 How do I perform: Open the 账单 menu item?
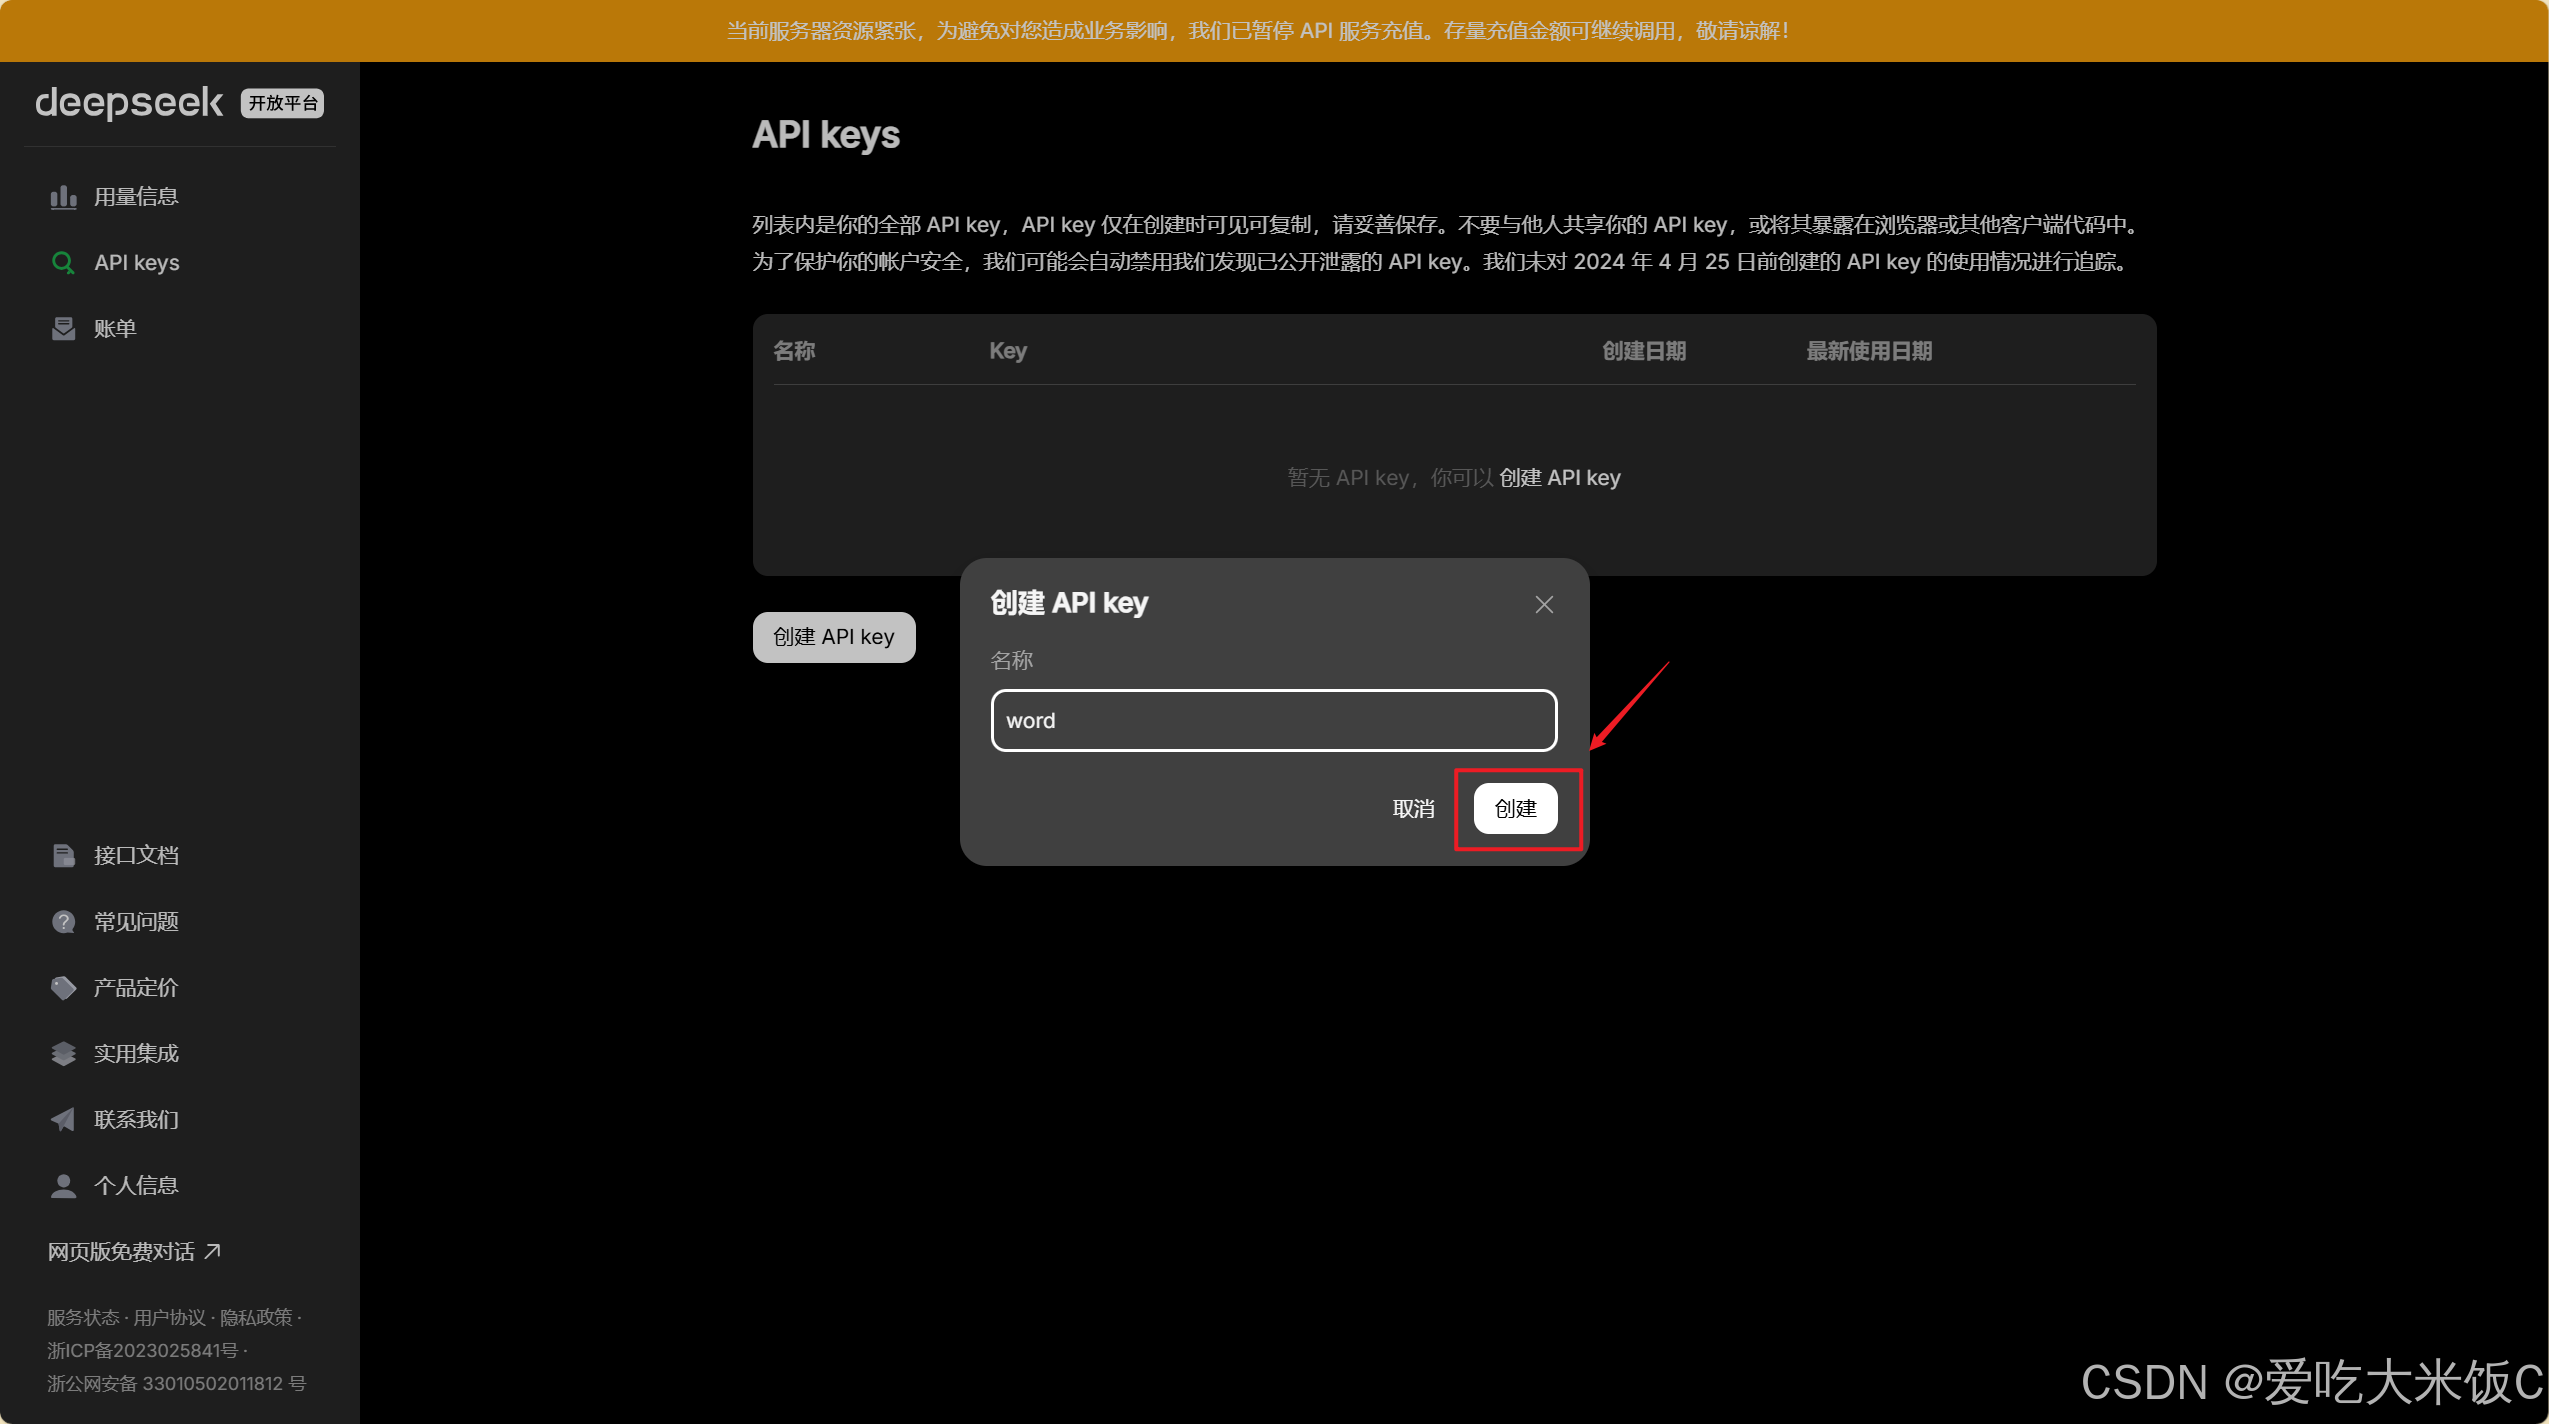click(115, 329)
